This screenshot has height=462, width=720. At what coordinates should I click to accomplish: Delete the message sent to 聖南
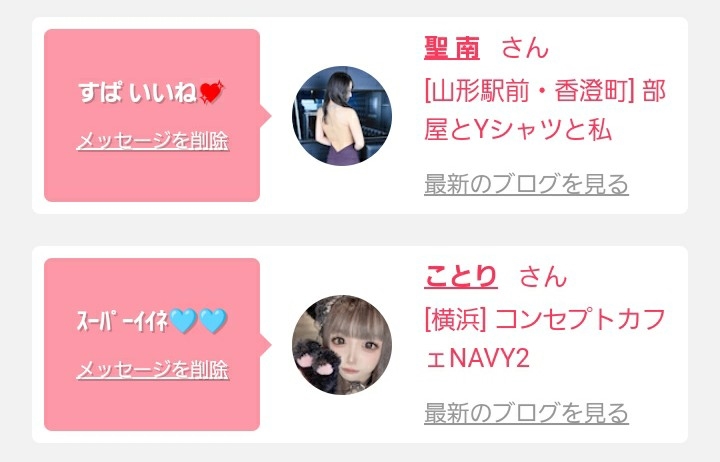pyautogui.click(x=152, y=141)
